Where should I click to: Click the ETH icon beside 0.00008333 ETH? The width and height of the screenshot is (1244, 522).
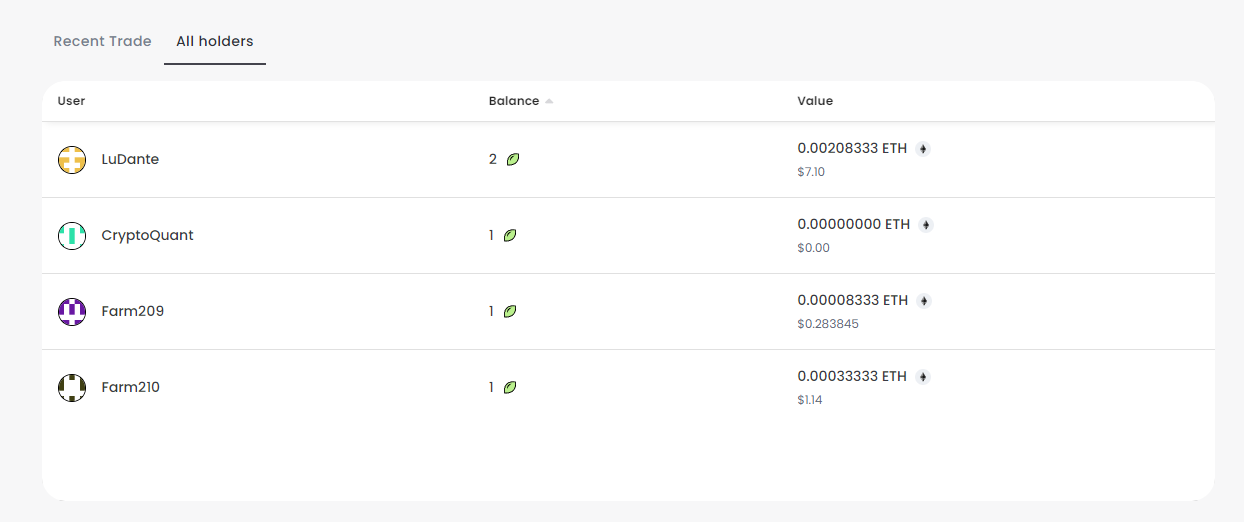pyautogui.click(x=924, y=301)
